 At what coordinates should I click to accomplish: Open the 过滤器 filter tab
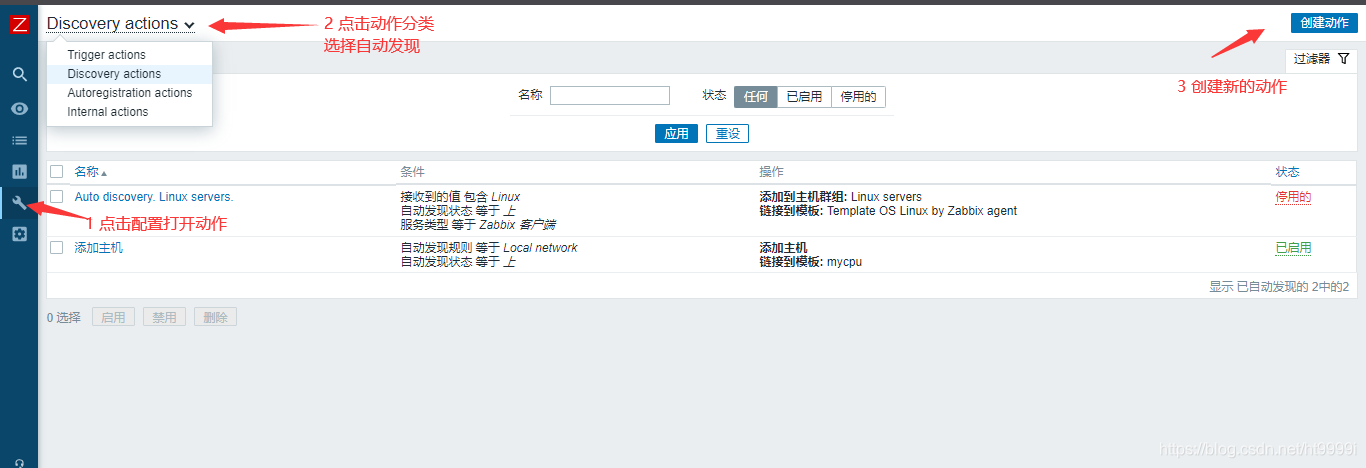1321,59
